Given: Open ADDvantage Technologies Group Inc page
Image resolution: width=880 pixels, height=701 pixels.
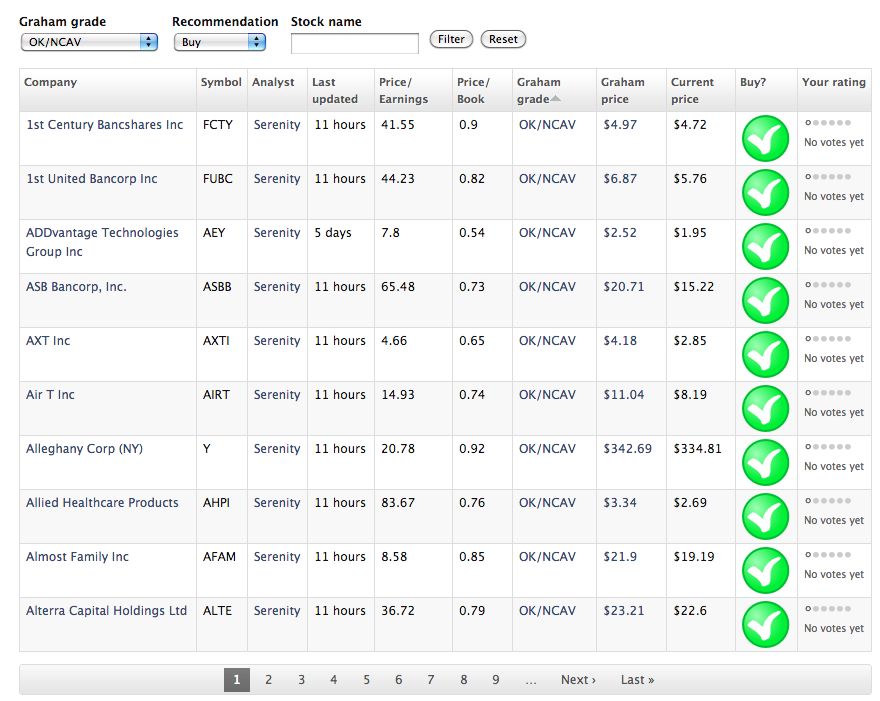Looking at the screenshot, I should [x=102, y=242].
